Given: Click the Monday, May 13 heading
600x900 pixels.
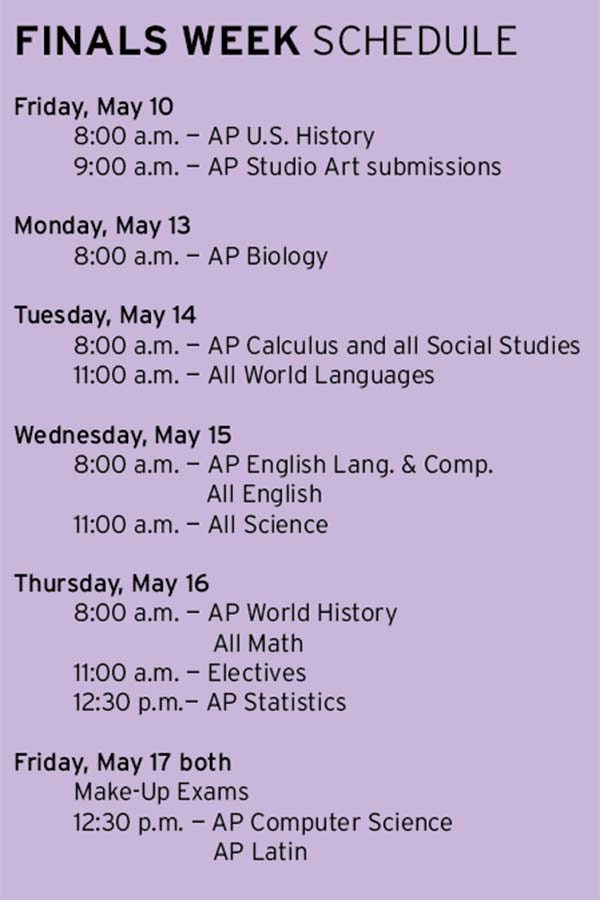Looking at the screenshot, I should [x=102, y=226].
